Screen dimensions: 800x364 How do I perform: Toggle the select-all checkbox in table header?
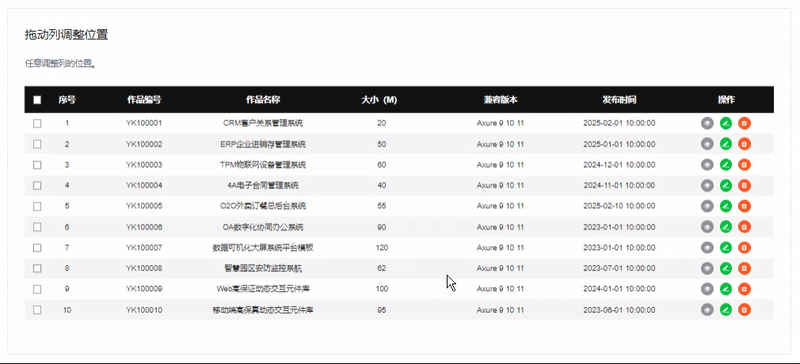37,100
